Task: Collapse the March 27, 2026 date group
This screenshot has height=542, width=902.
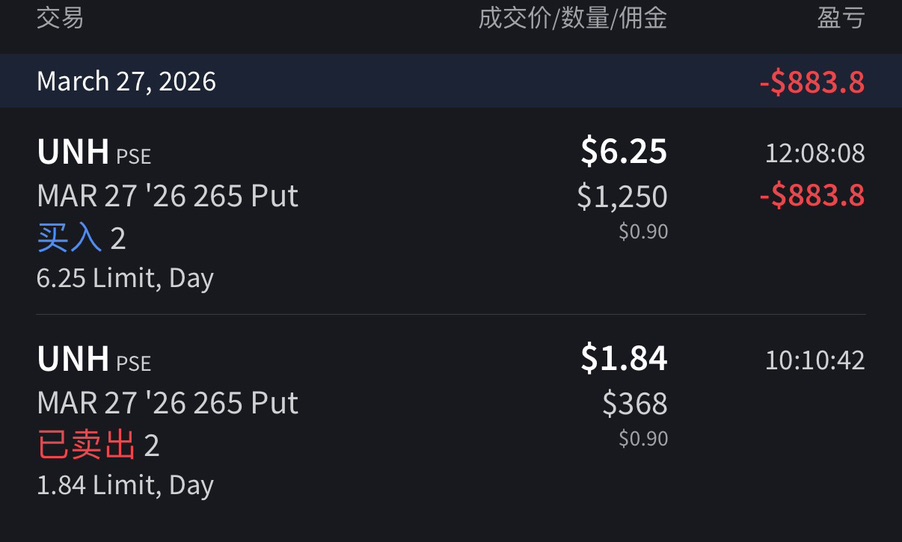Action: click(x=126, y=81)
